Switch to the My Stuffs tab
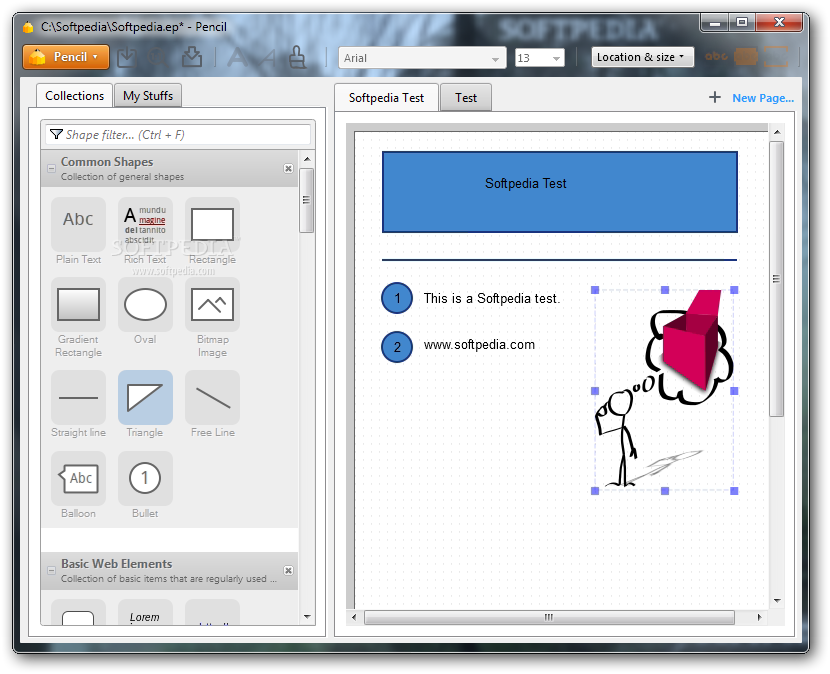The height and width of the screenshot is (674, 830). click(148, 96)
